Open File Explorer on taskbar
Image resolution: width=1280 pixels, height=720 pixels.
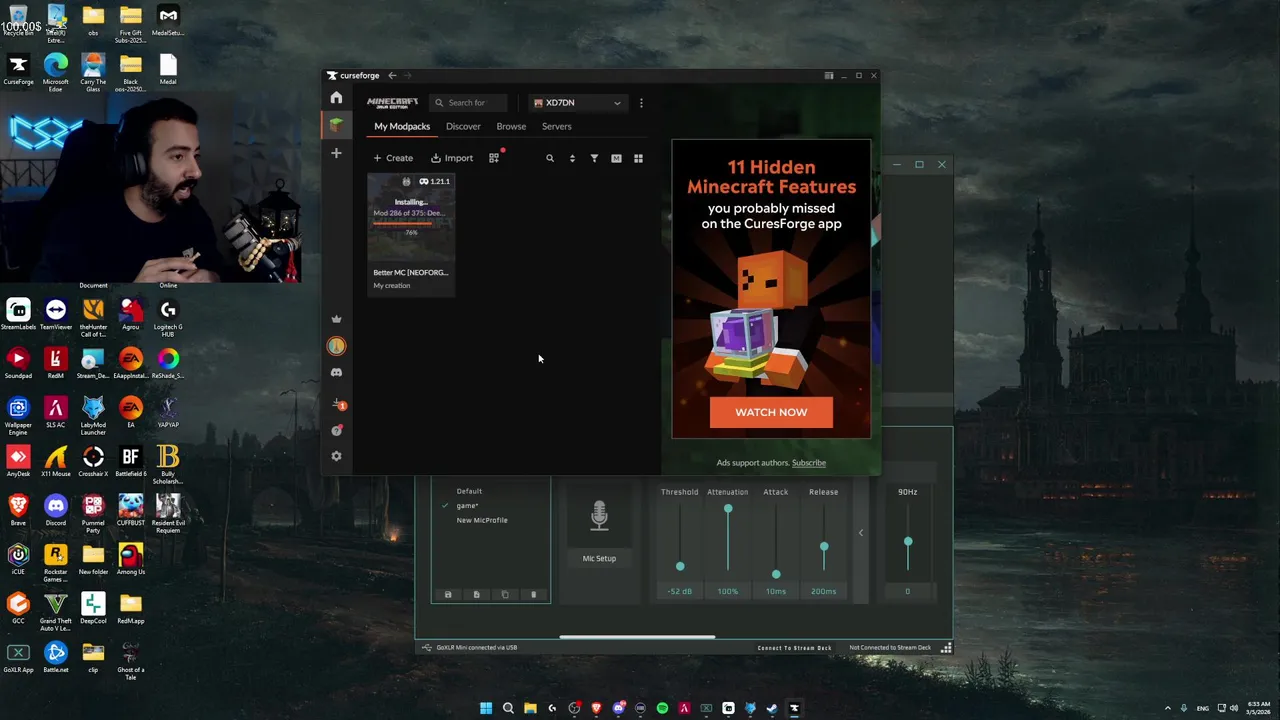(530, 708)
